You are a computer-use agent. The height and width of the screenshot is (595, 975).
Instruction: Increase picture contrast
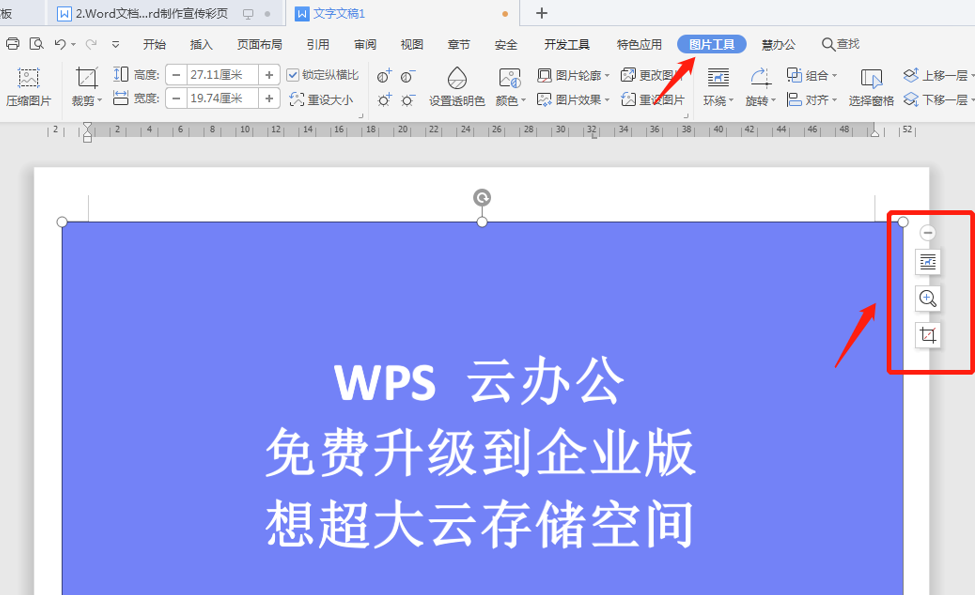(x=384, y=76)
